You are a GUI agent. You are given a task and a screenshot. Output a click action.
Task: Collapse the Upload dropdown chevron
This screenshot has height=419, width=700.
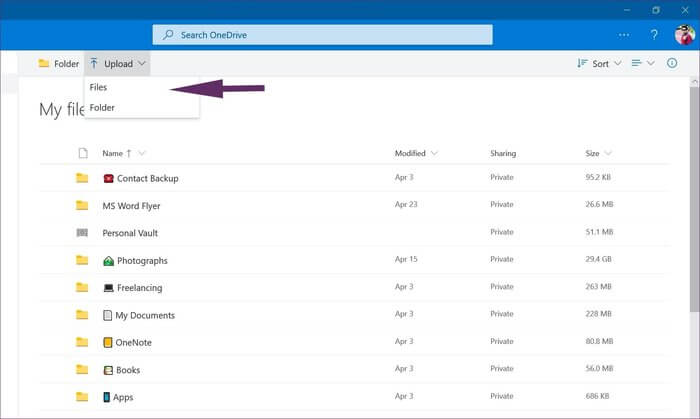coord(142,63)
